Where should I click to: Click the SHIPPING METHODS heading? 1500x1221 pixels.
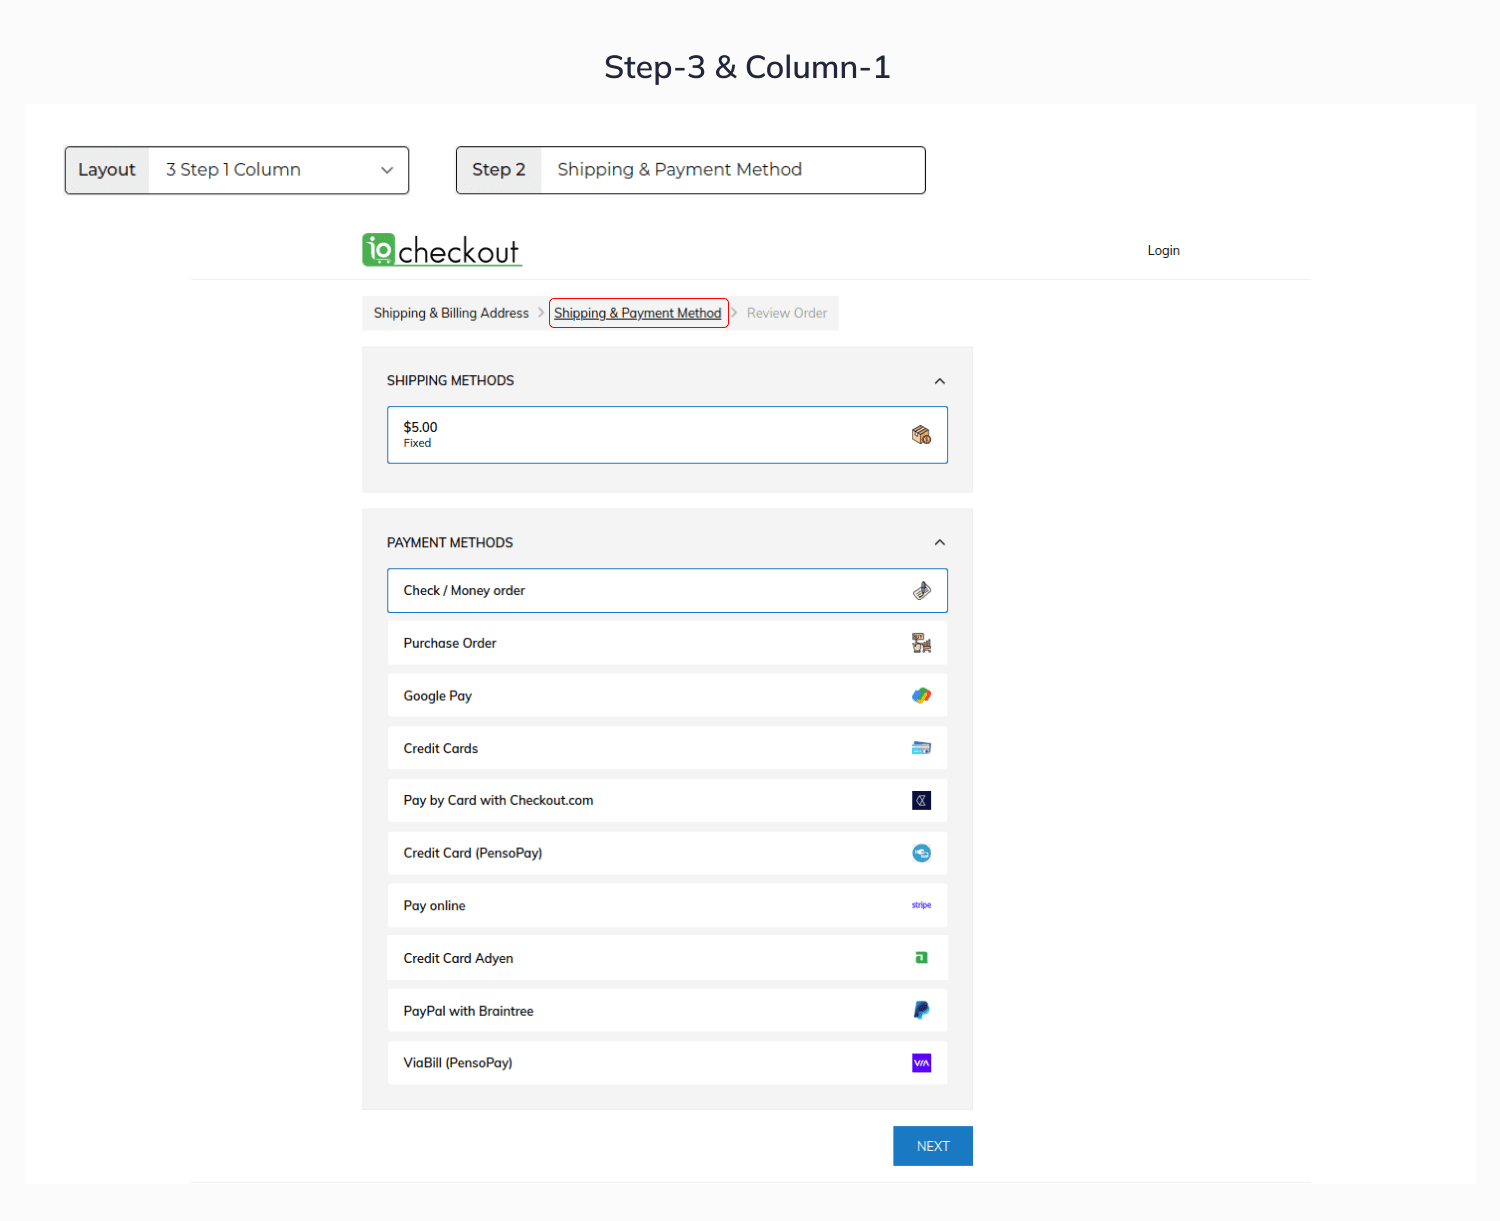(450, 381)
